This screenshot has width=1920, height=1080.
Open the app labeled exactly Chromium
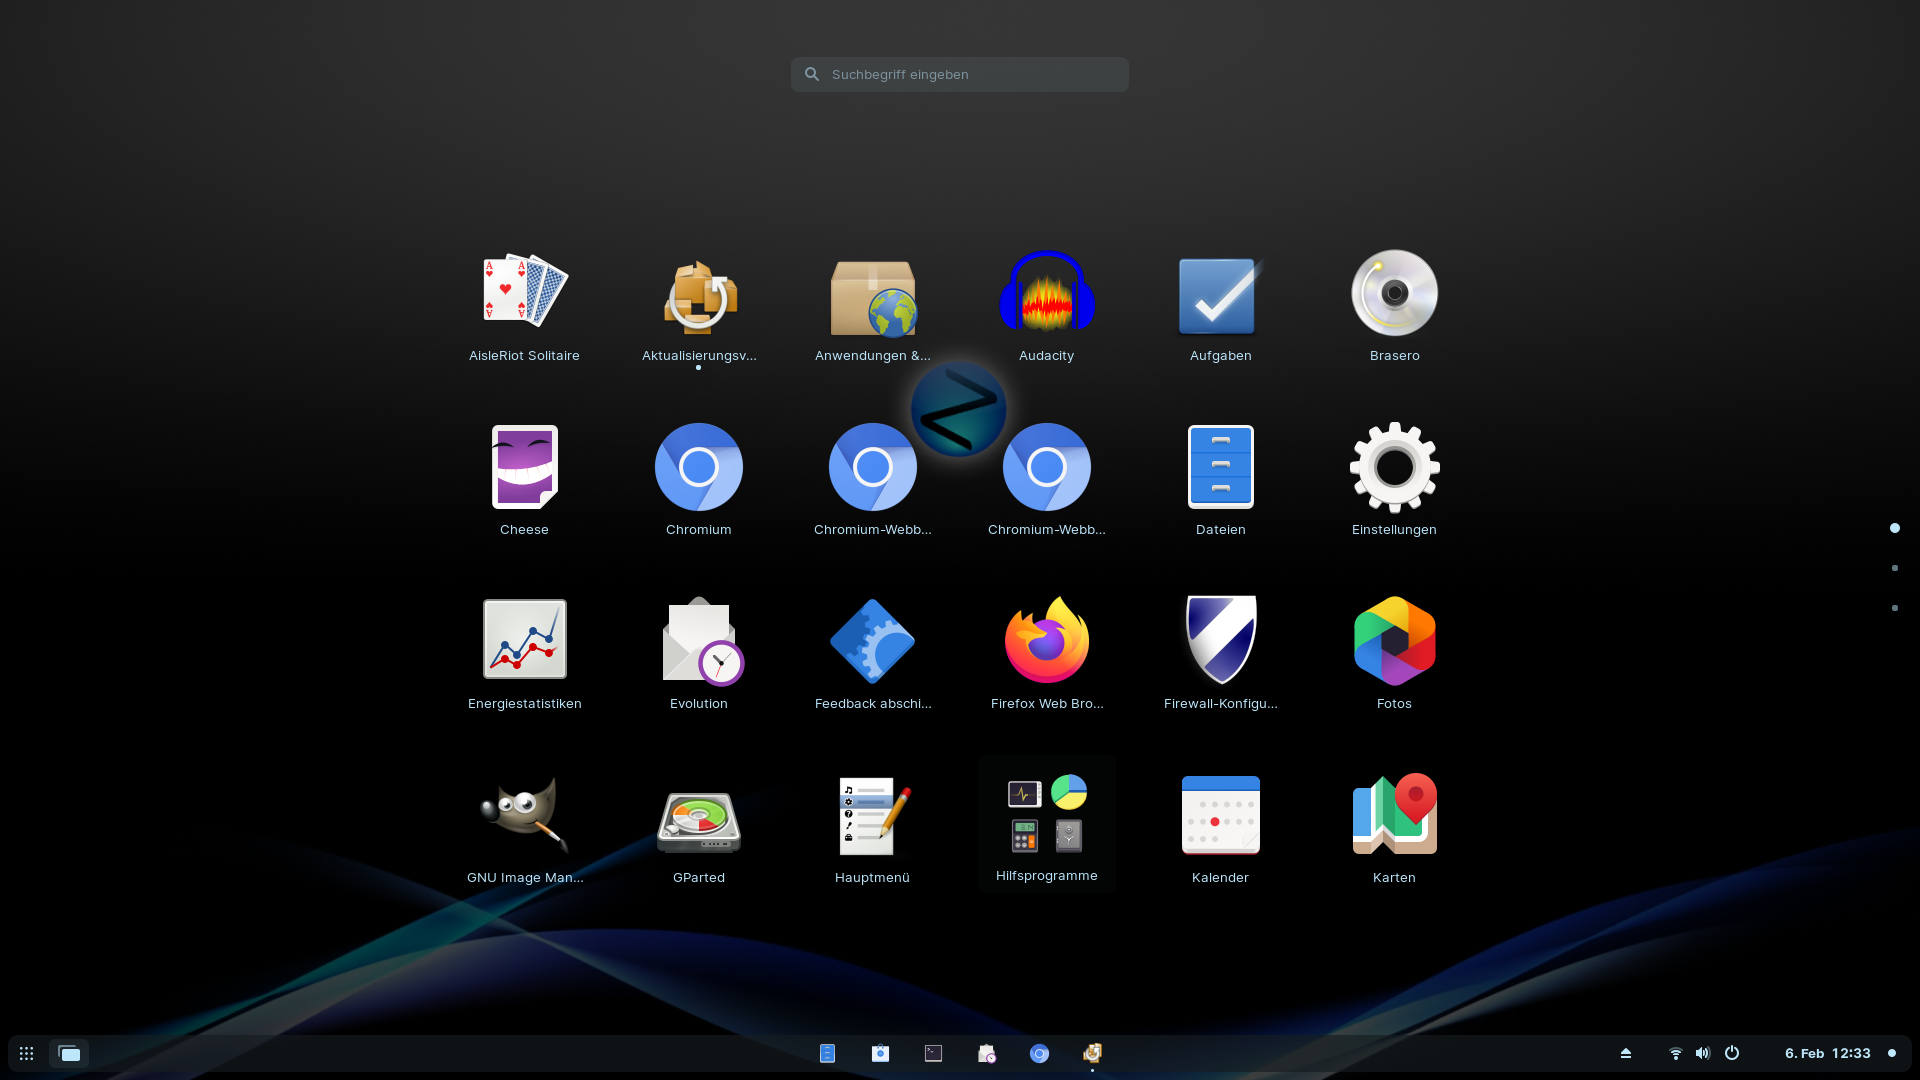point(699,467)
